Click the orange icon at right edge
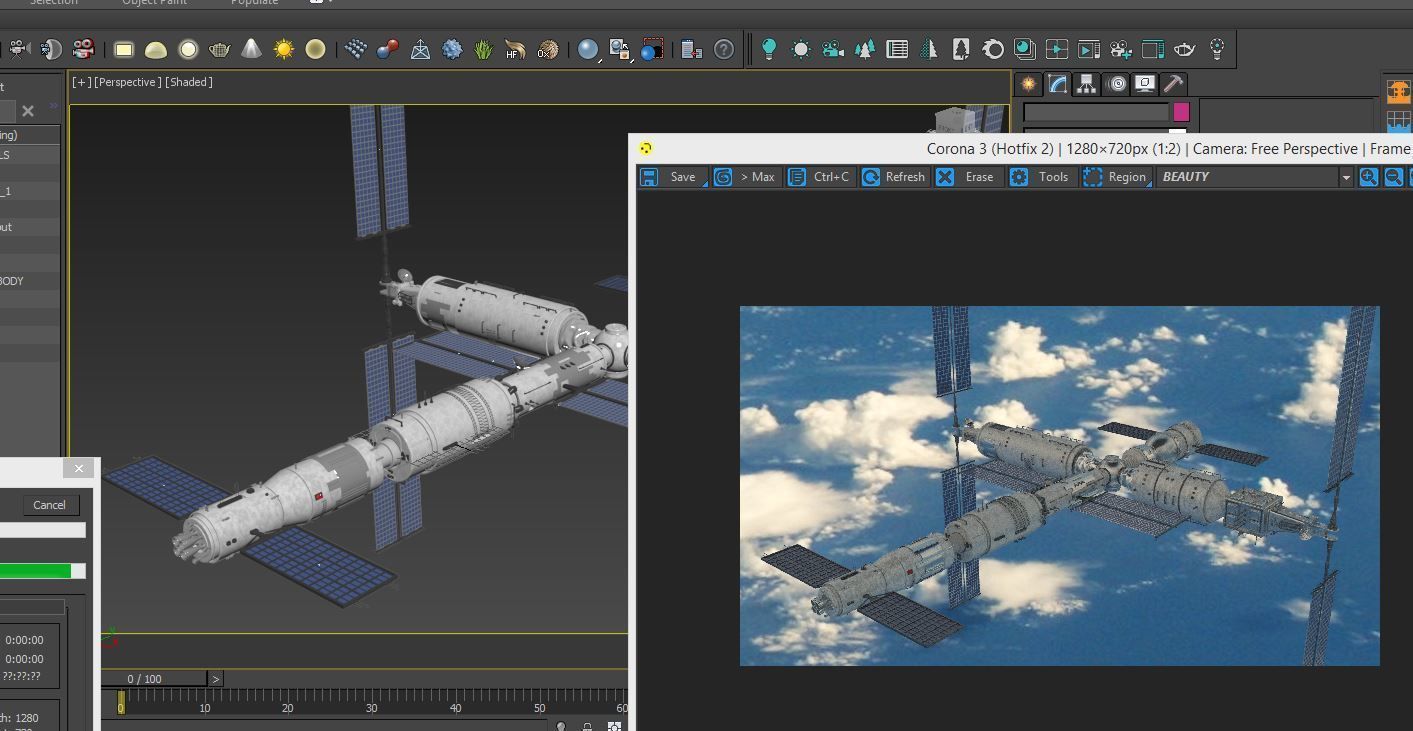The width and height of the screenshot is (1413, 731). 1399,90
